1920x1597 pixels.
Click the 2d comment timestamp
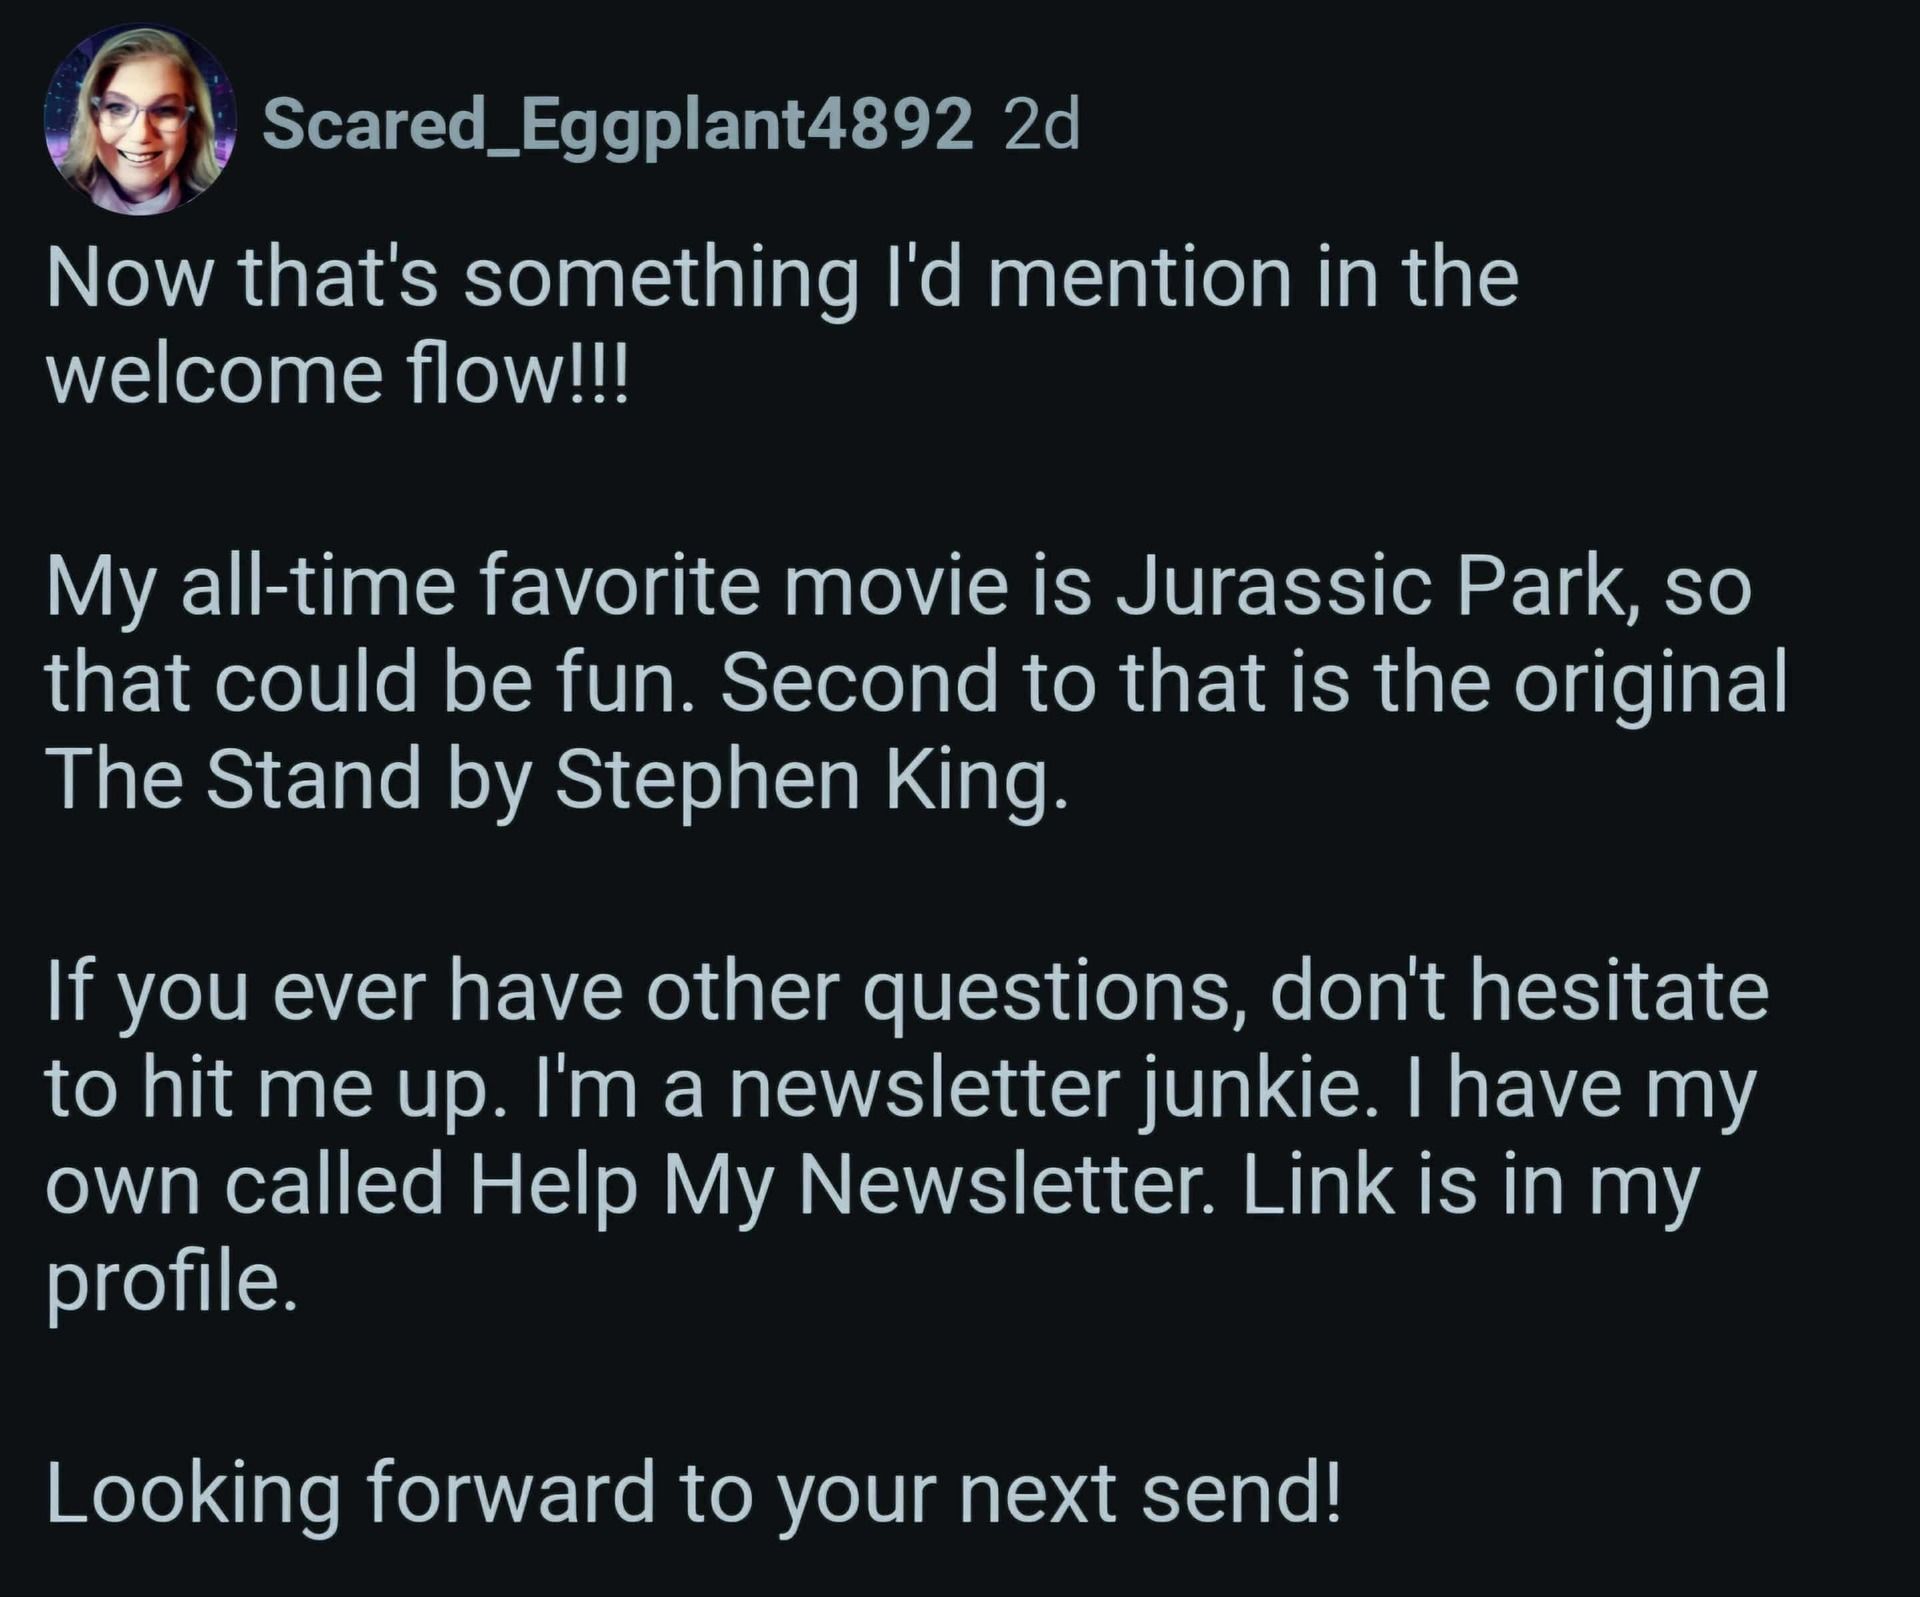coord(1041,126)
